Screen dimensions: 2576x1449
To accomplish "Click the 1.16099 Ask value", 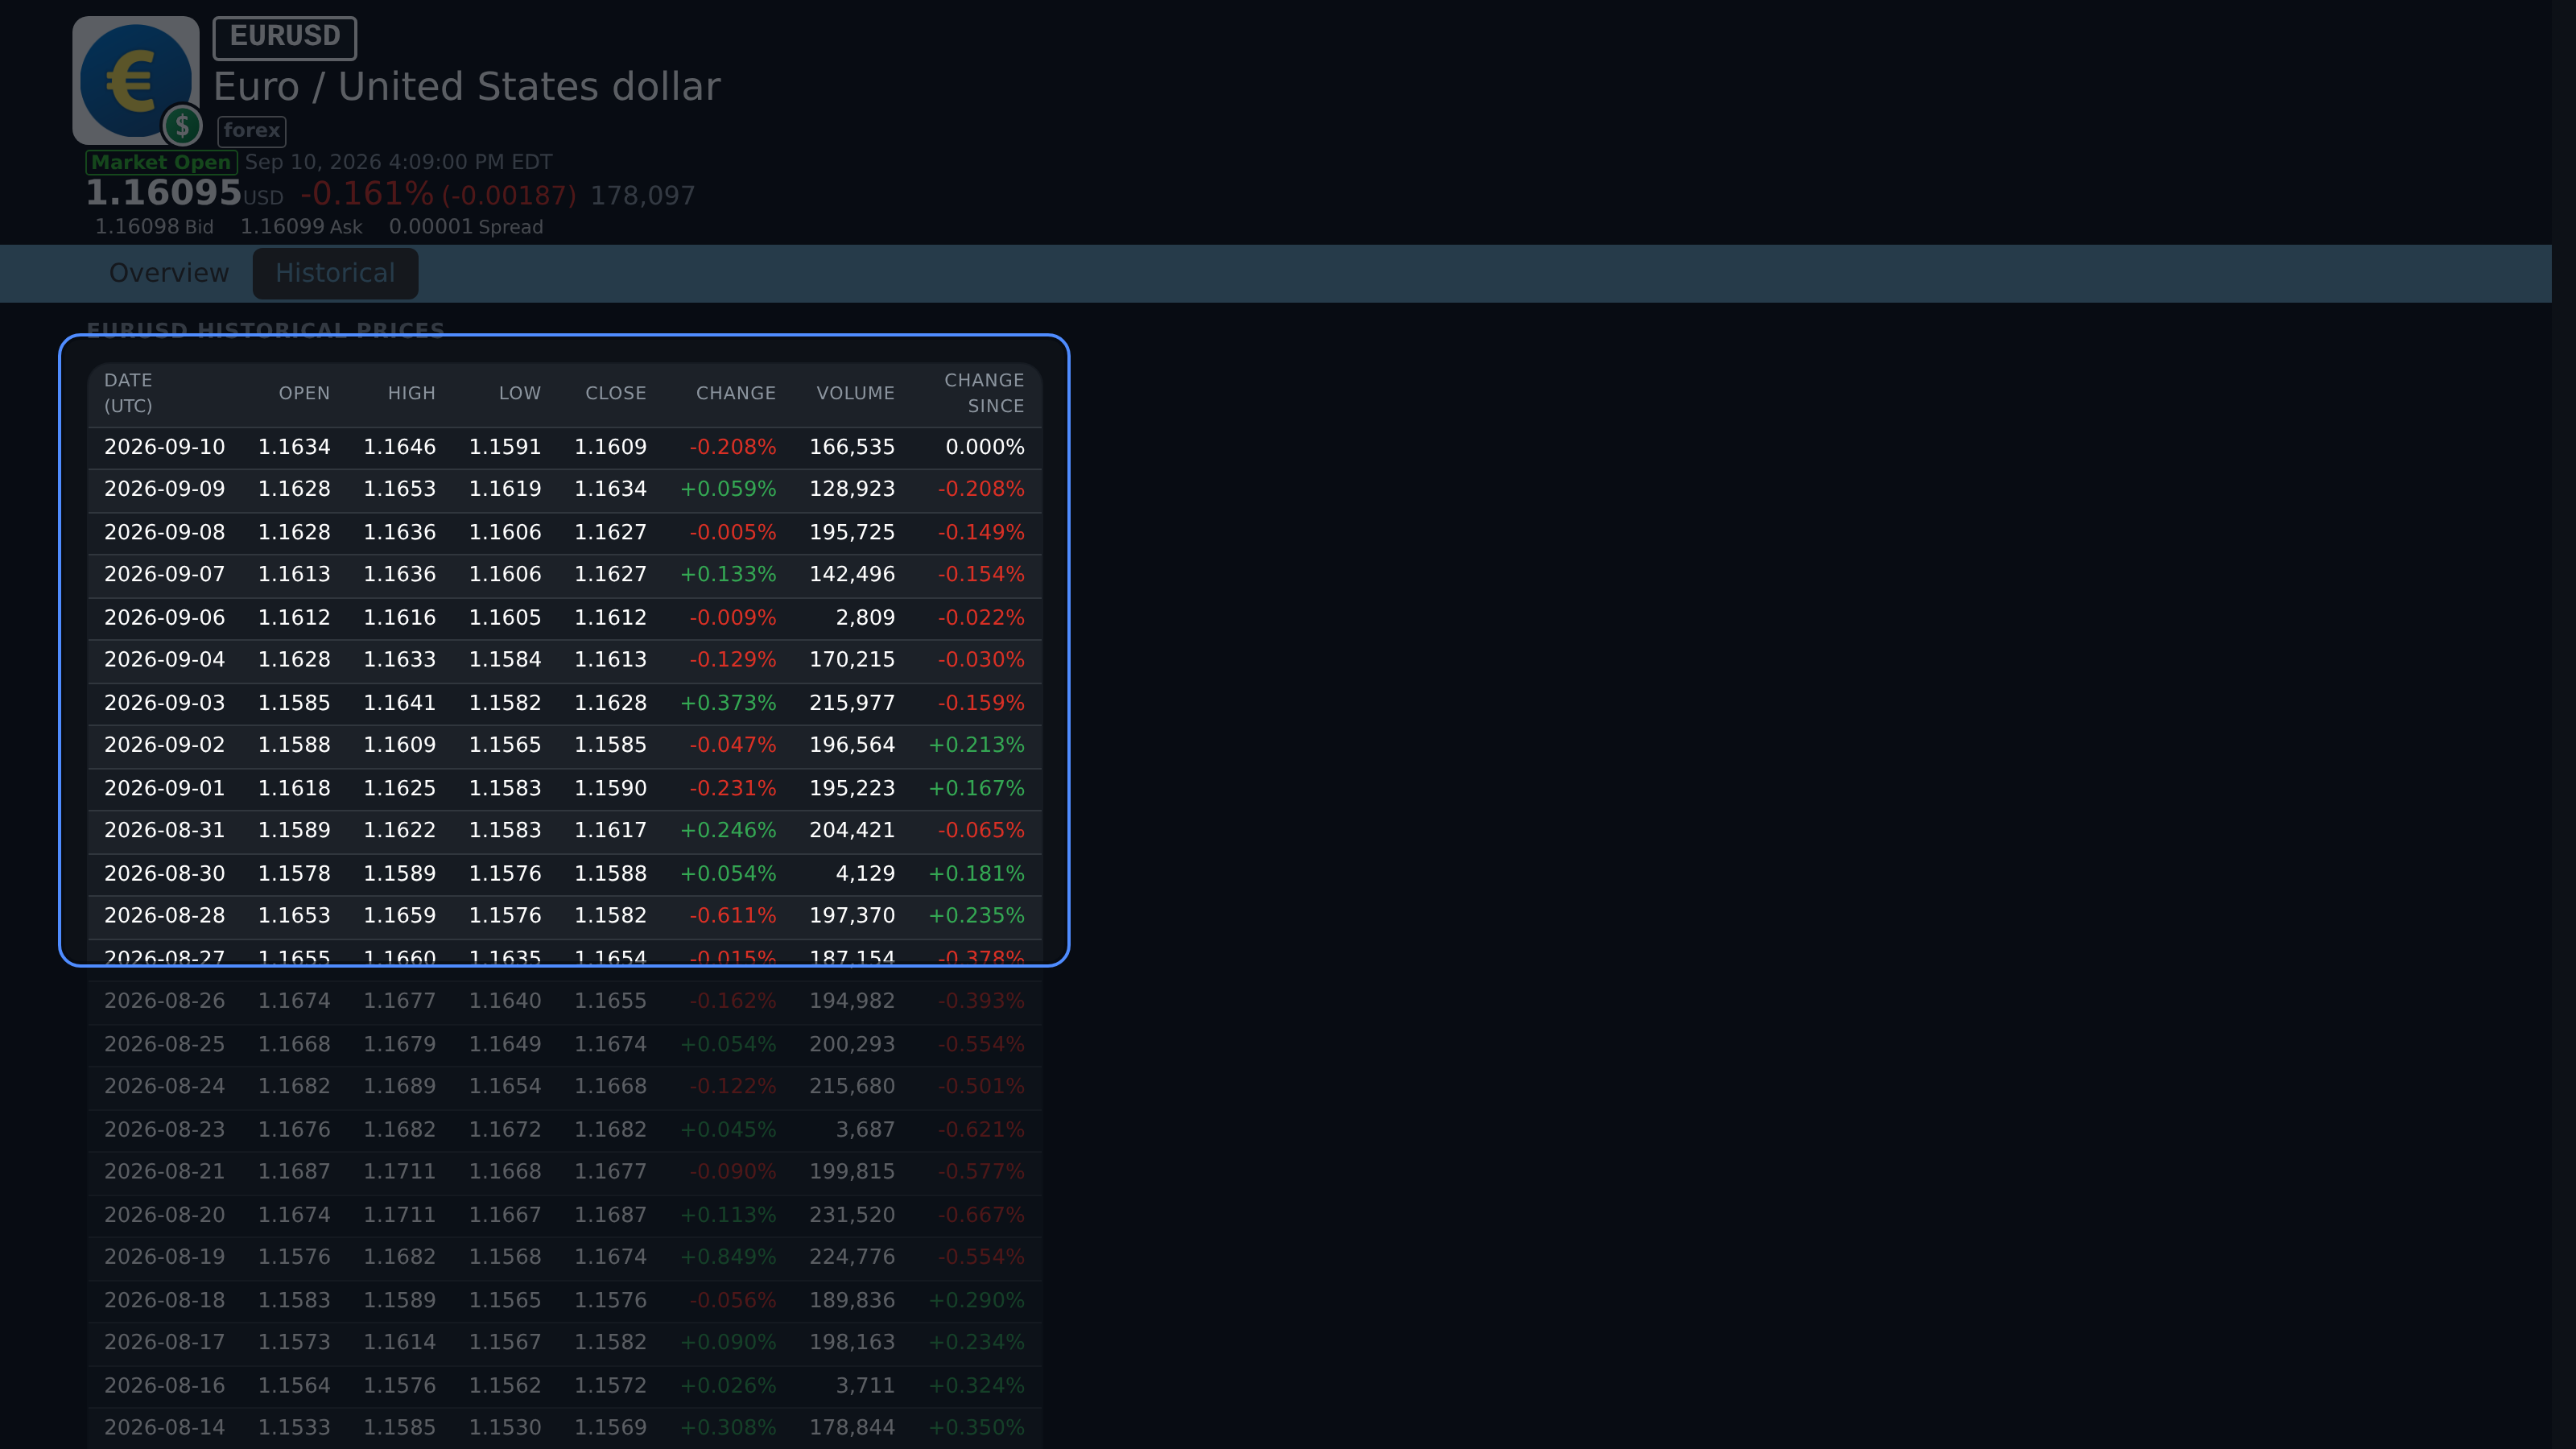I will (x=301, y=227).
